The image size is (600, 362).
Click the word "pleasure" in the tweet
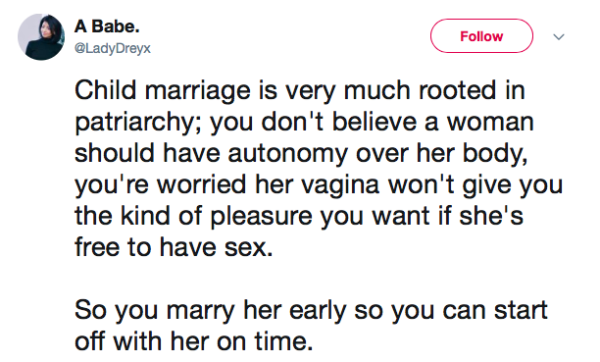(261, 216)
